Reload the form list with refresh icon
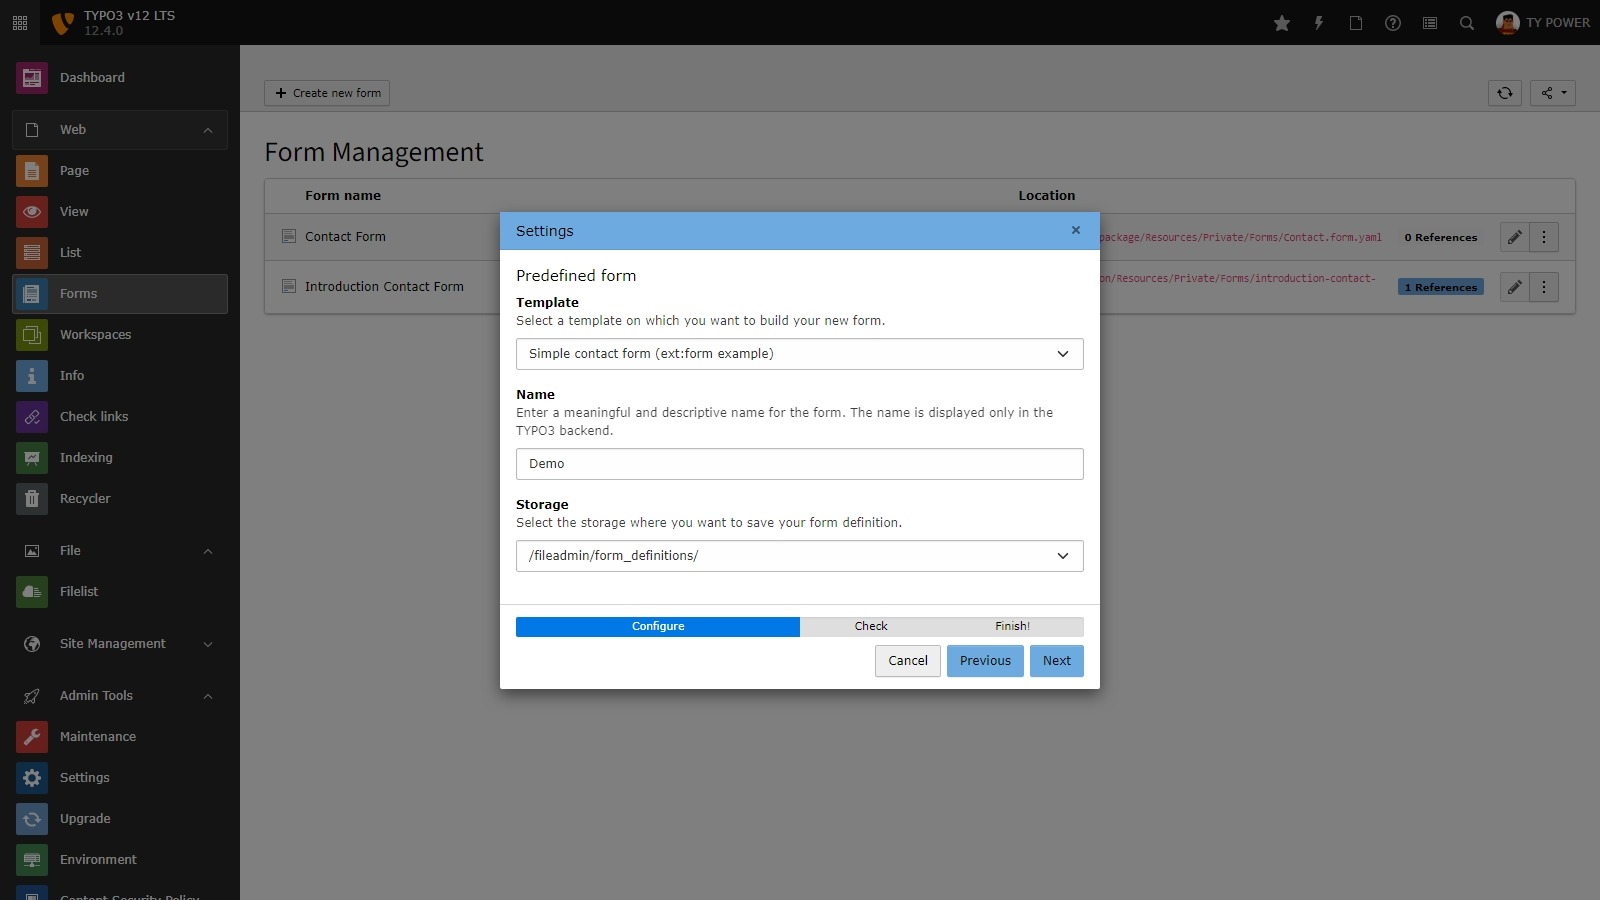The image size is (1600, 900). 1505,93
